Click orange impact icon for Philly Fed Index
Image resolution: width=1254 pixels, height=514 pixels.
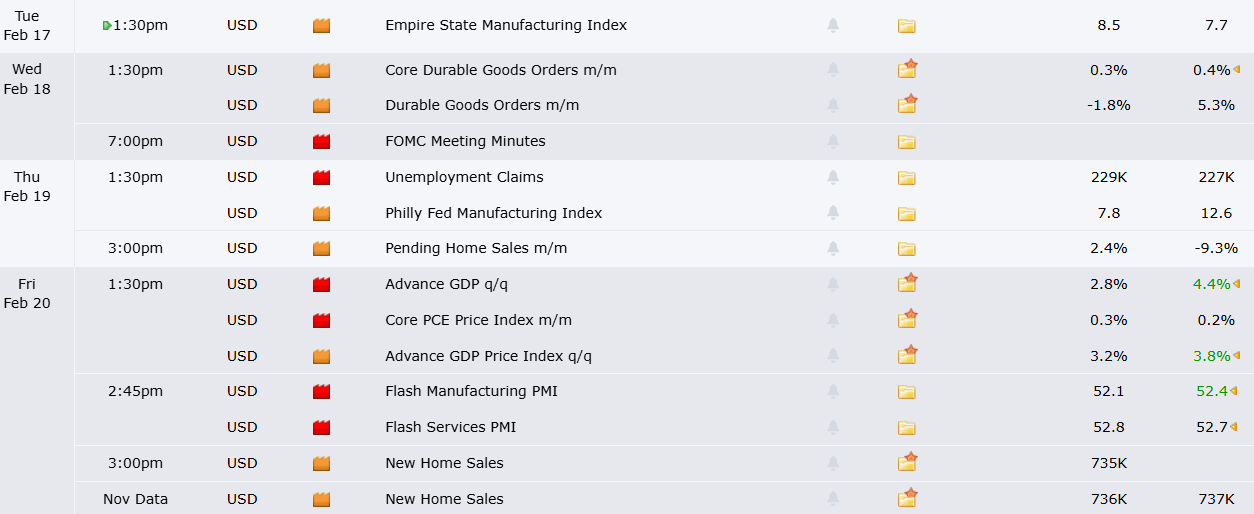(321, 214)
